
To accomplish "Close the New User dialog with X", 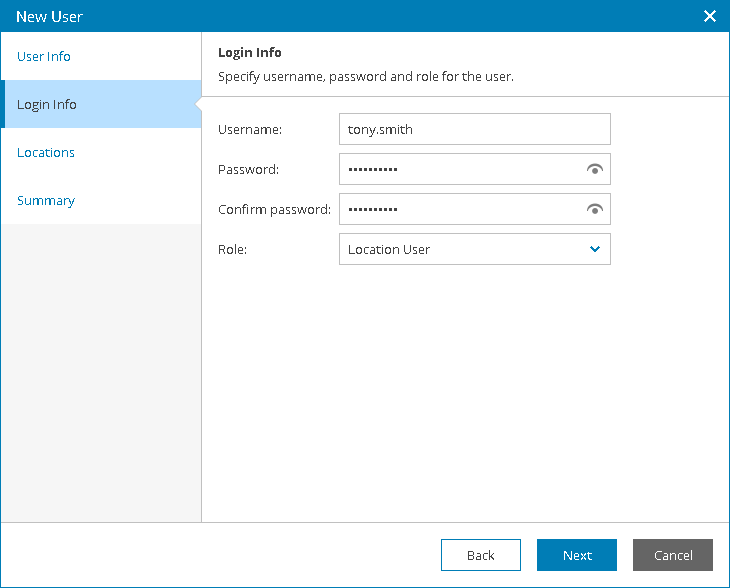I will pyautogui.click(x=710, y=16).
